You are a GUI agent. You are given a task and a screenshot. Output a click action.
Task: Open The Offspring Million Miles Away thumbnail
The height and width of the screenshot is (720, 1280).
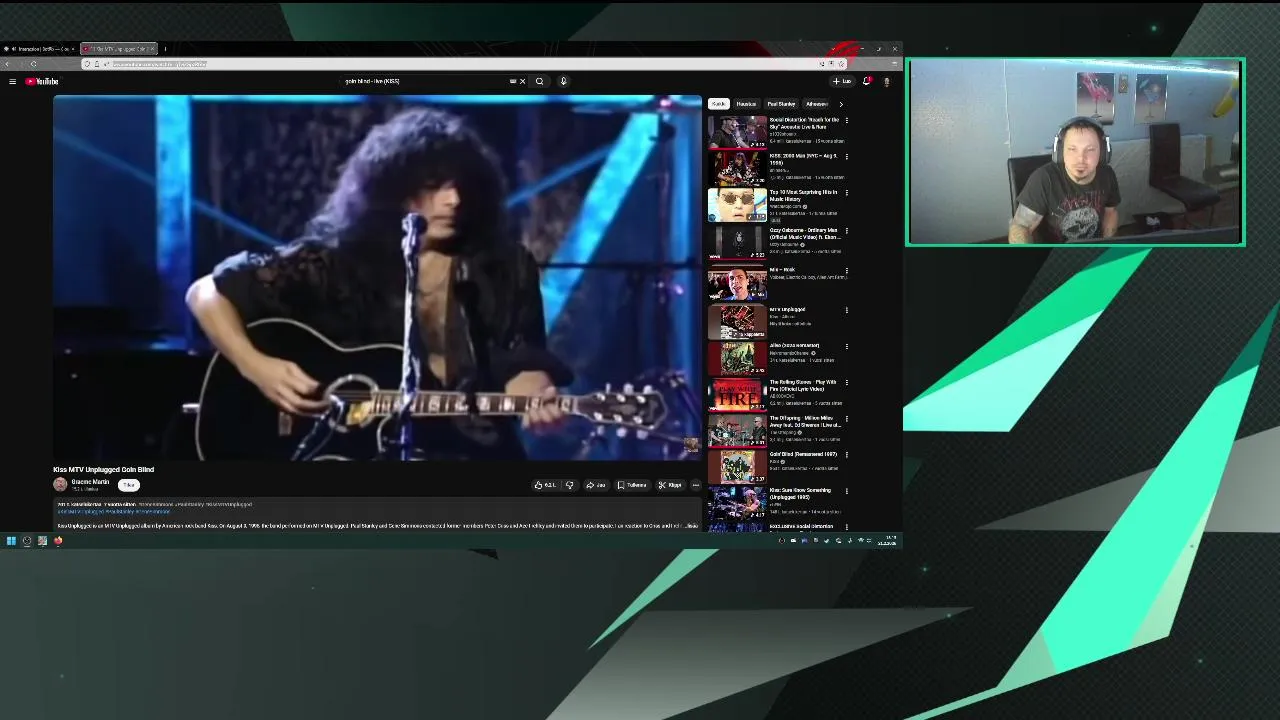click(737, 431)
